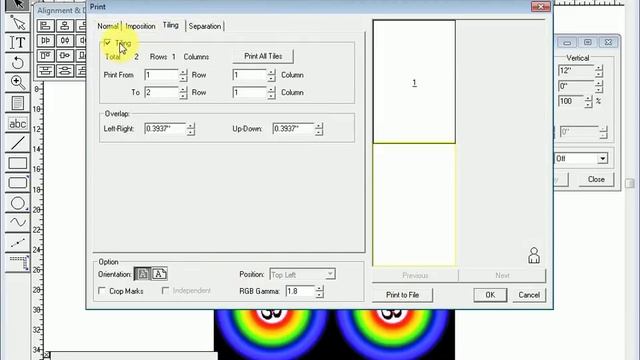Select the dotted line measure tool

[18, 243]
